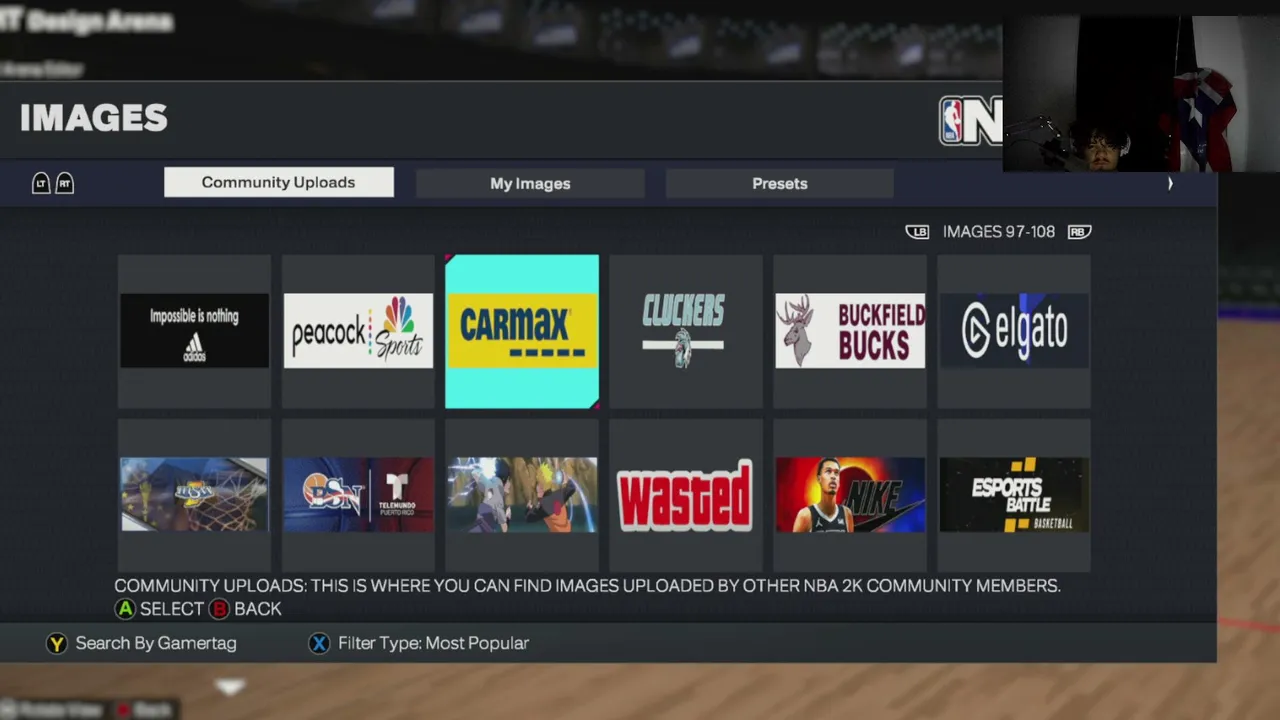
Task: Select the Nike player image
Action: [x=850, y=495]
